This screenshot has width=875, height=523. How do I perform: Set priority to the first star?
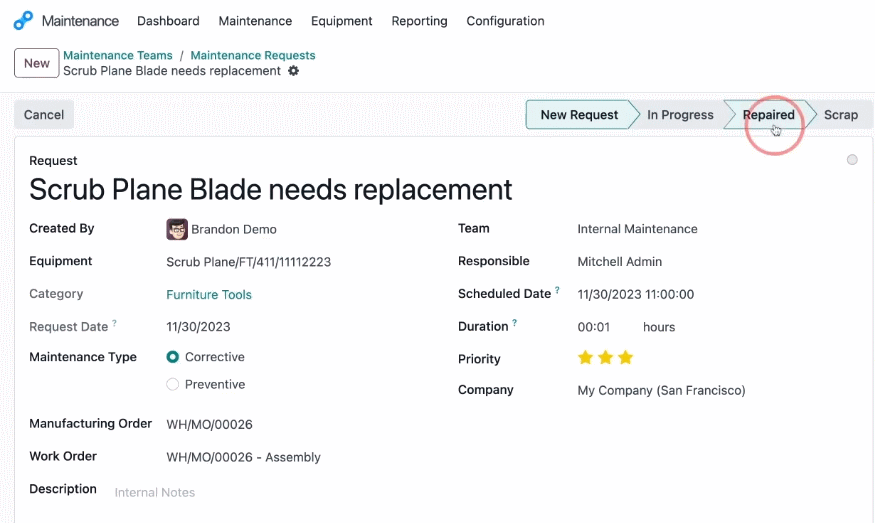coord(585,357)
